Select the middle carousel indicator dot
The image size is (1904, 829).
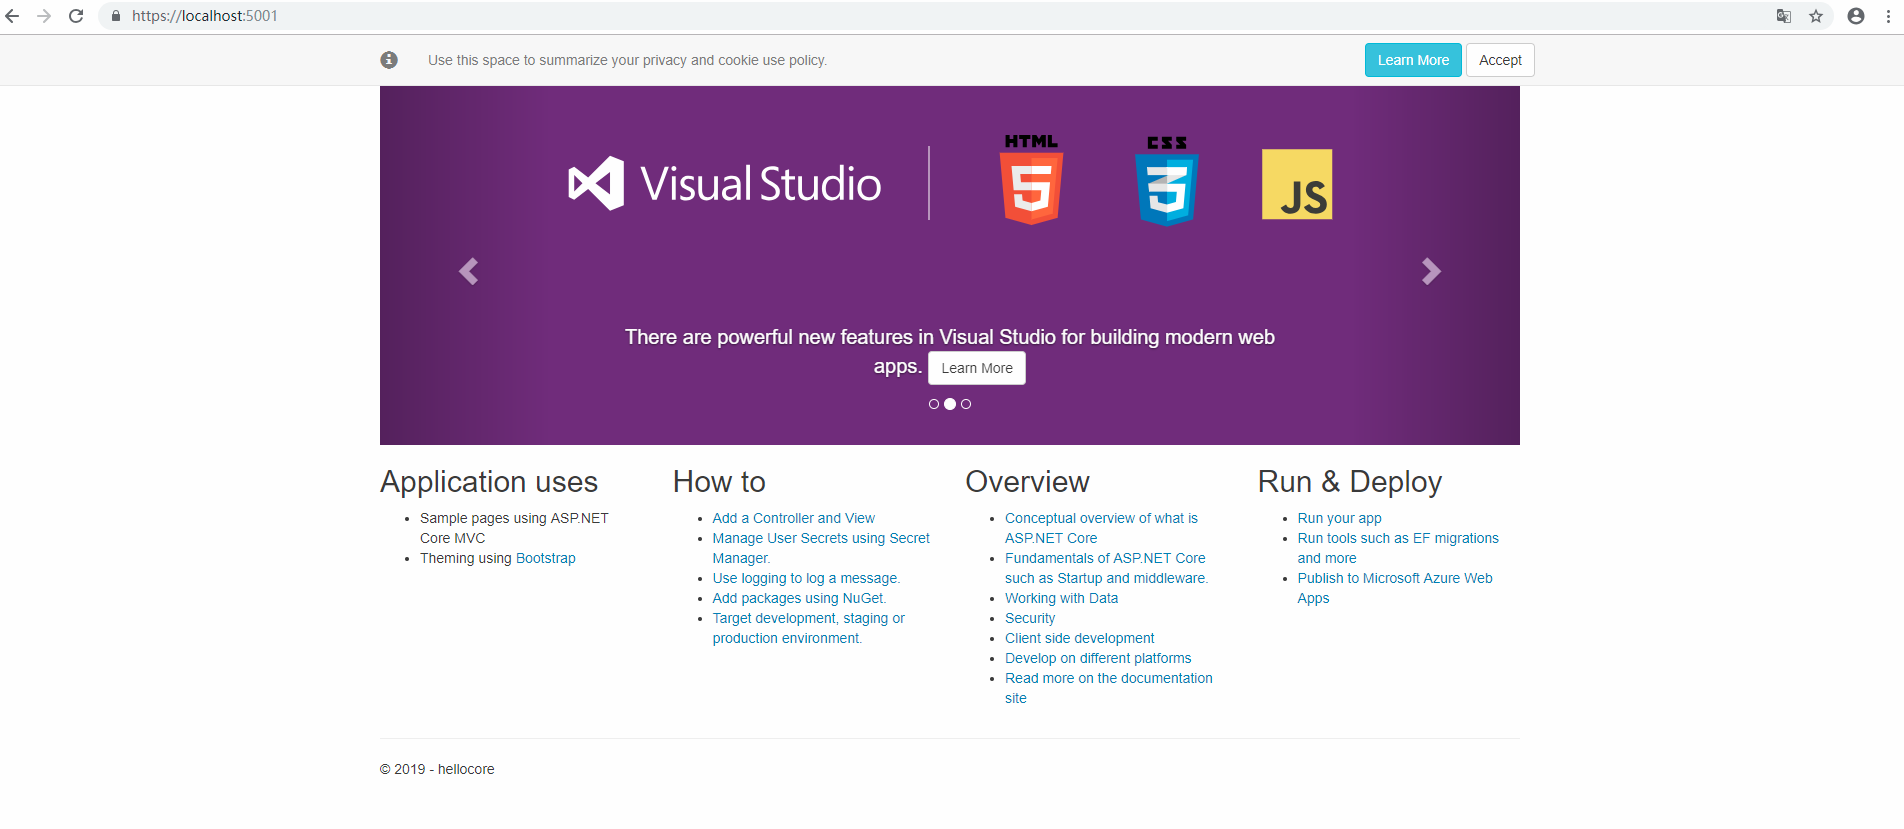(x=950, y=404)
